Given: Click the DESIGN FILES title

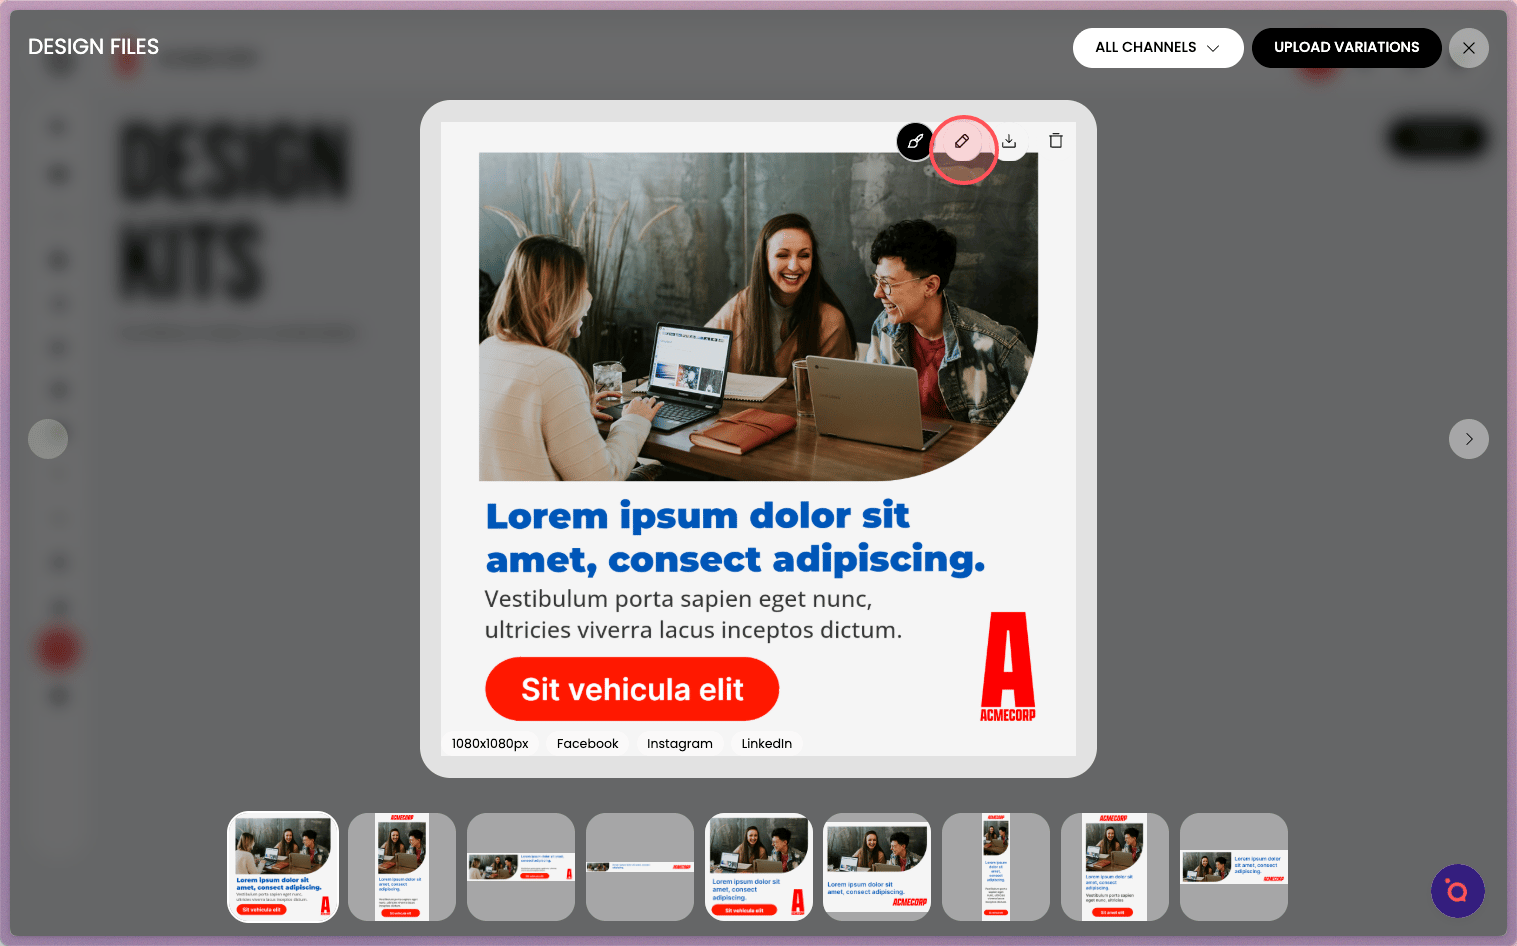Looking at the screenshot, I should pyautogui.click(x=94, y=47).
